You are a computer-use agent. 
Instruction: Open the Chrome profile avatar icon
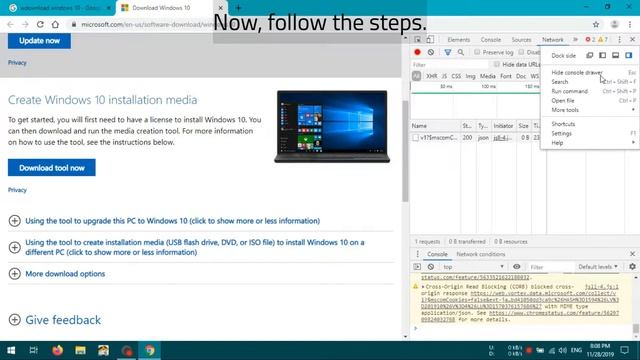614,24
